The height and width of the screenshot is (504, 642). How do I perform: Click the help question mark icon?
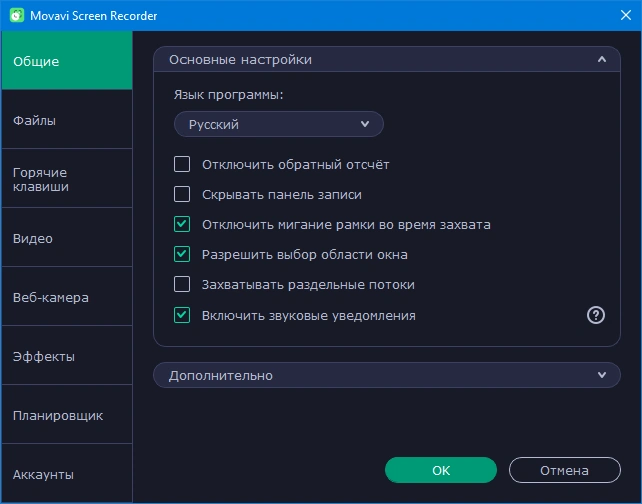pos(596,315)
